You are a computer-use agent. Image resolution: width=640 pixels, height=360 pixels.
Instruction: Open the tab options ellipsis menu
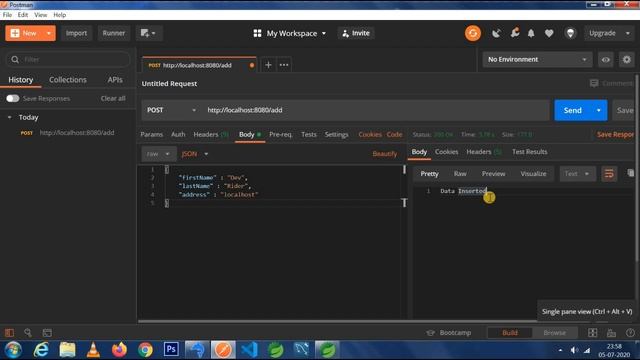pyautogui.click(x=284, y=65)
